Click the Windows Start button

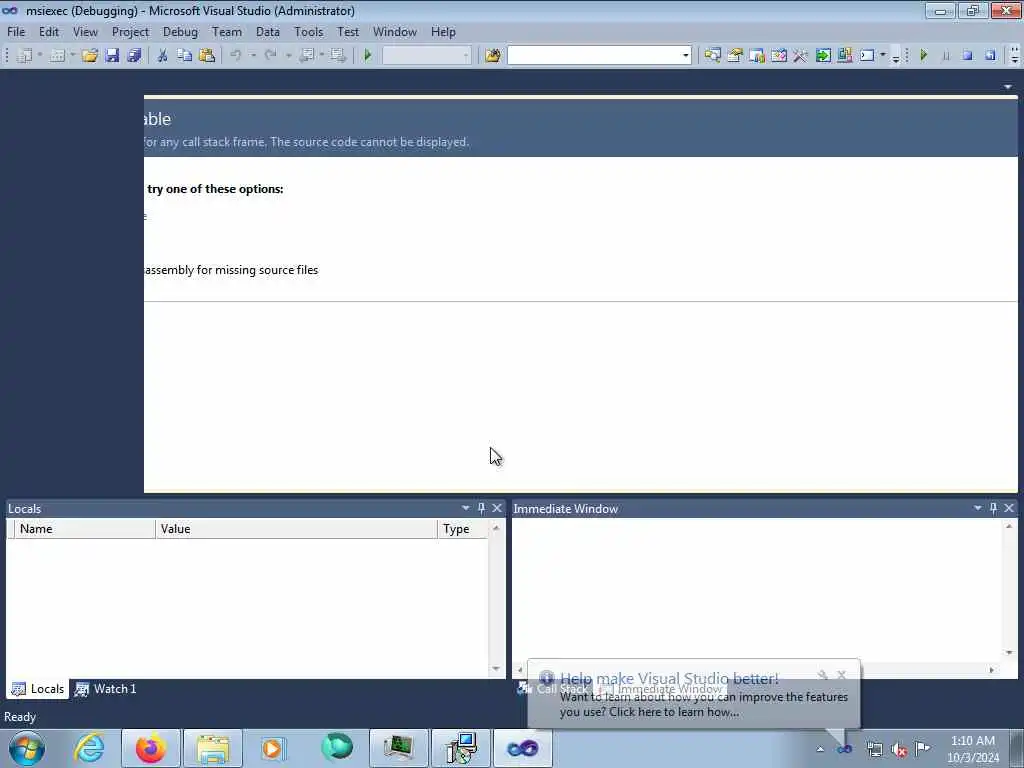coord(27,748)
